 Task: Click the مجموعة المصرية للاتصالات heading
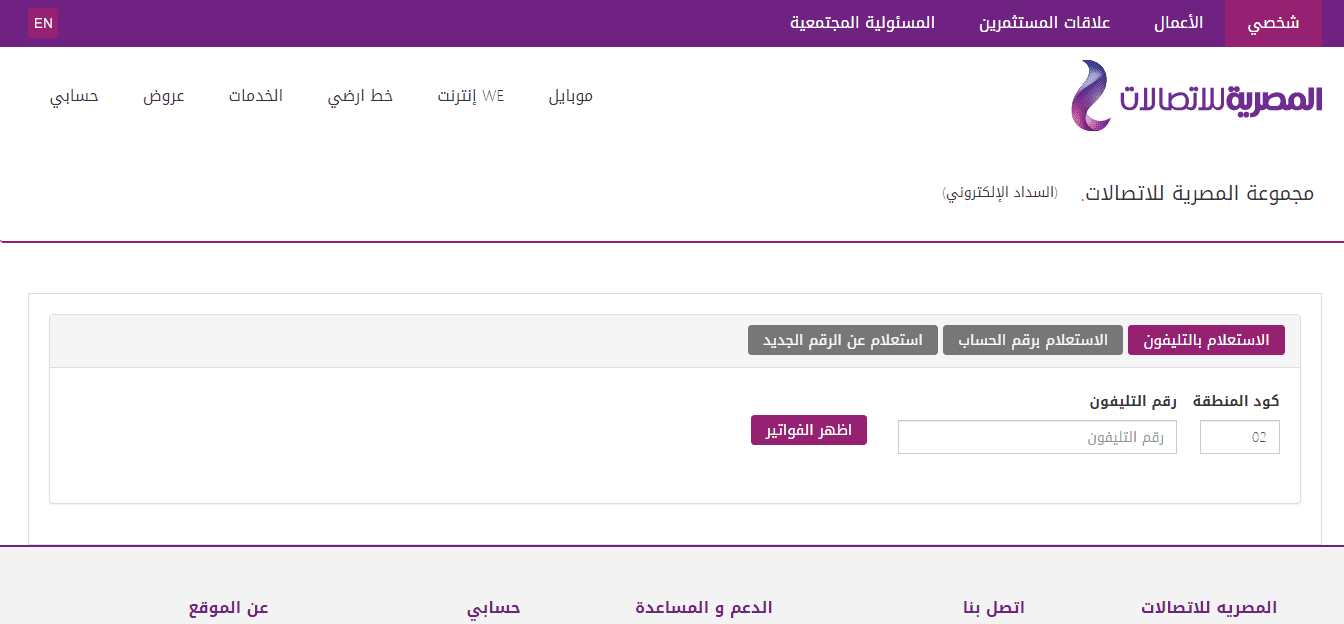point(1198,193)
